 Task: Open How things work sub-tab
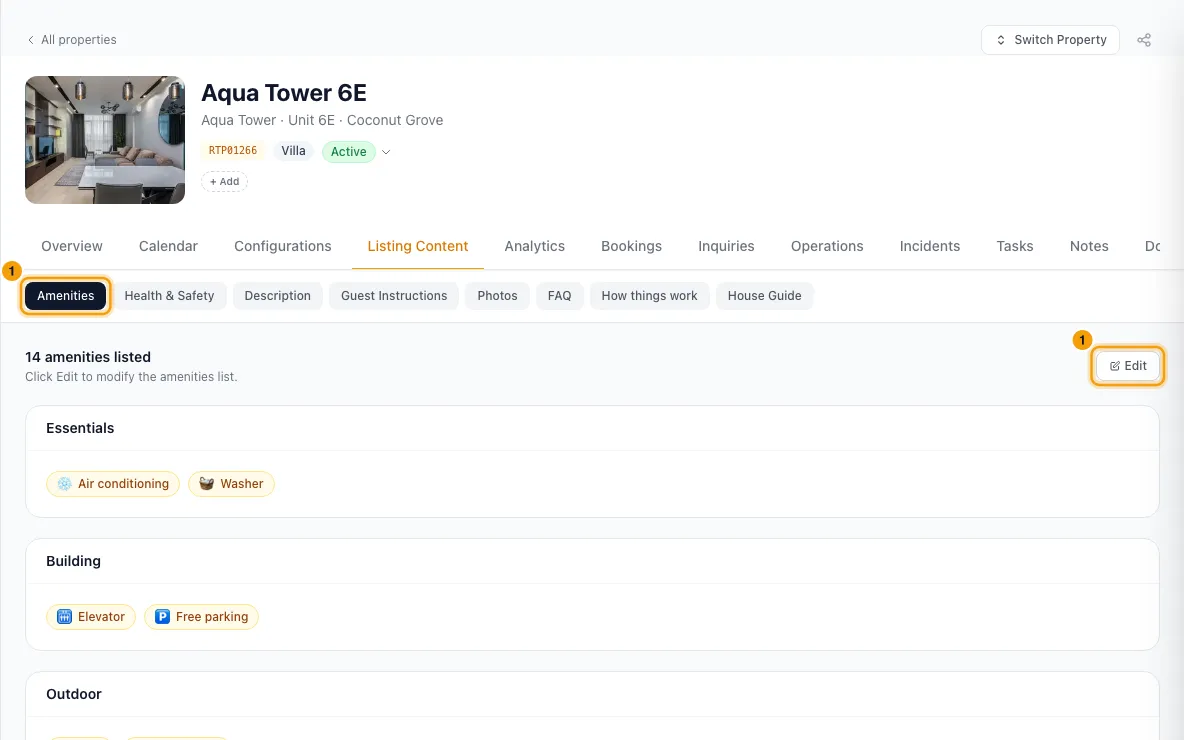[649, 296]
